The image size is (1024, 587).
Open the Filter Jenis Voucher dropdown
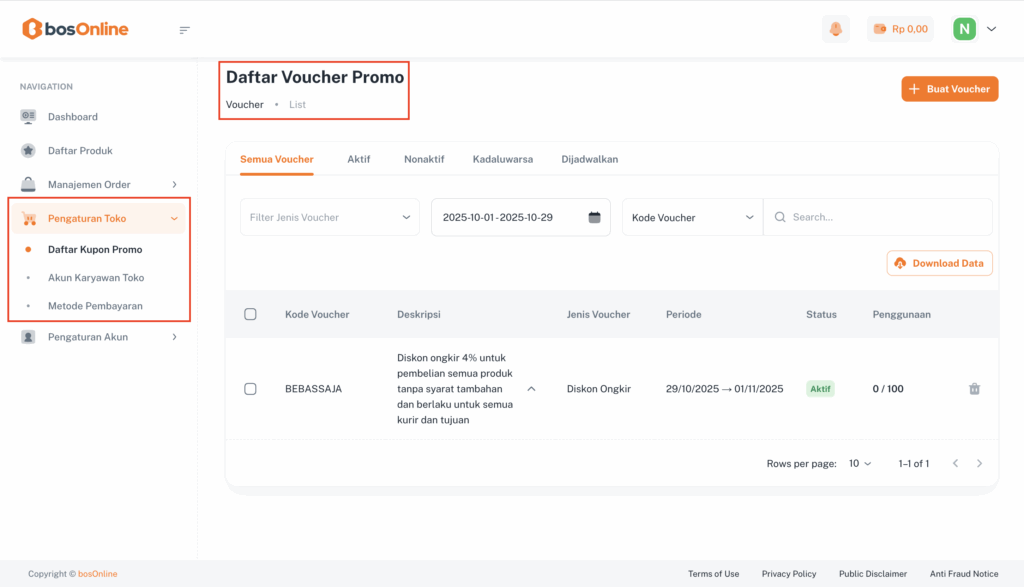[x=329, y=217]
